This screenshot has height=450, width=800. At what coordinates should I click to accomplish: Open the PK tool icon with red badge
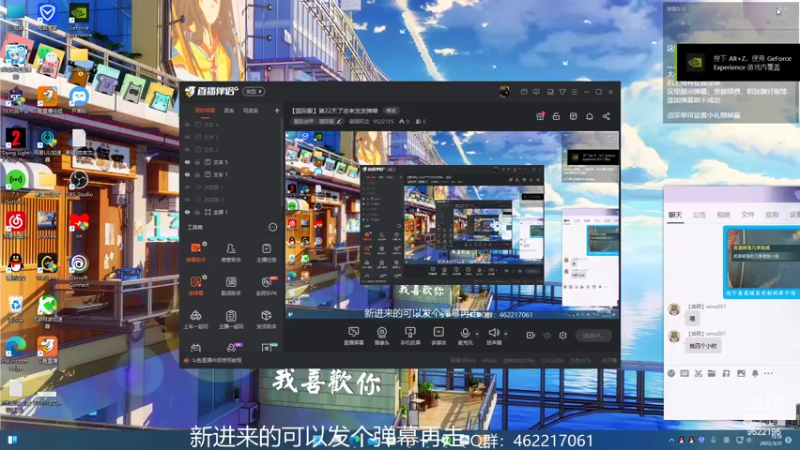point(266,286)
